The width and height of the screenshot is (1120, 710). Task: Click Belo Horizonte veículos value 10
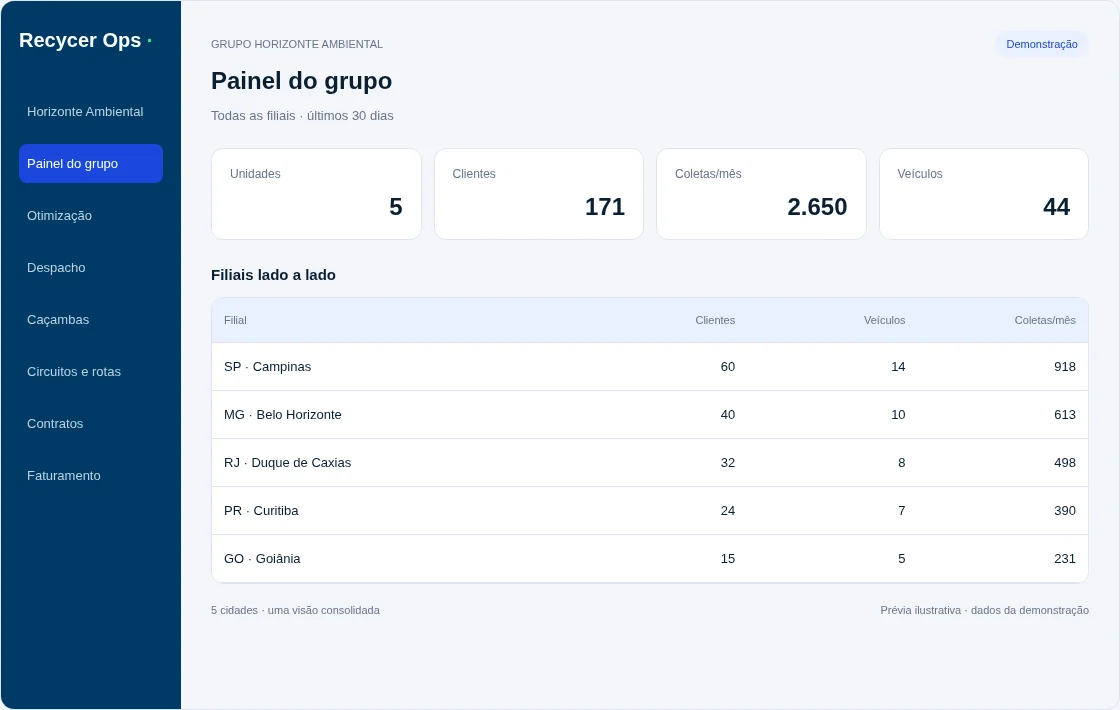pos(898,415)
